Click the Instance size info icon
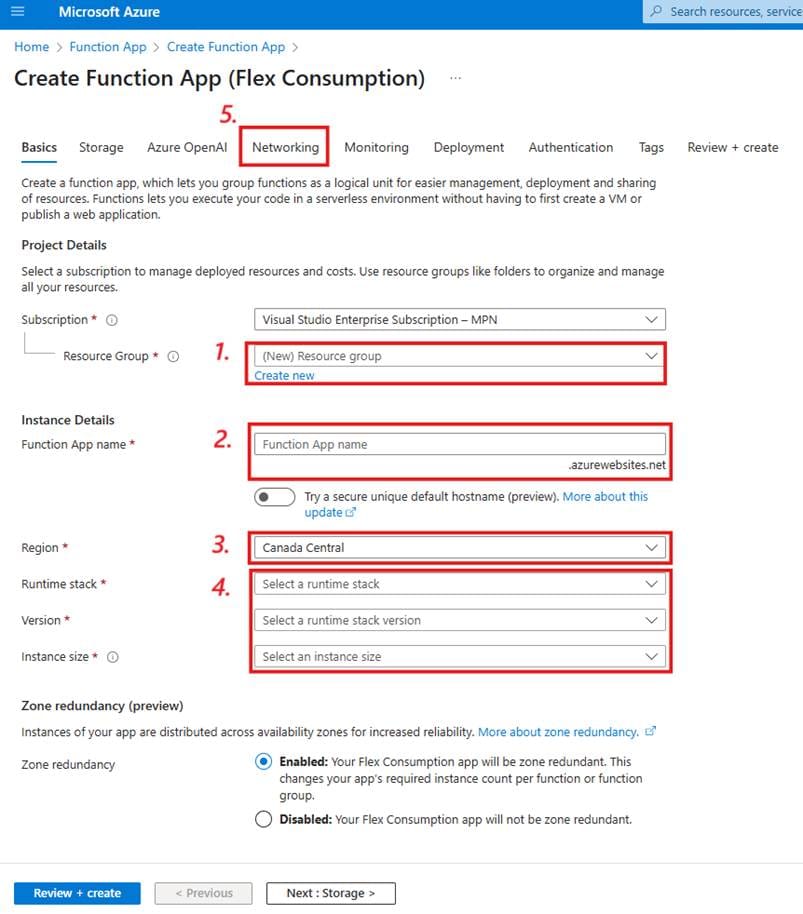Screen dimensions: 803x914 (x=112, y=657)
